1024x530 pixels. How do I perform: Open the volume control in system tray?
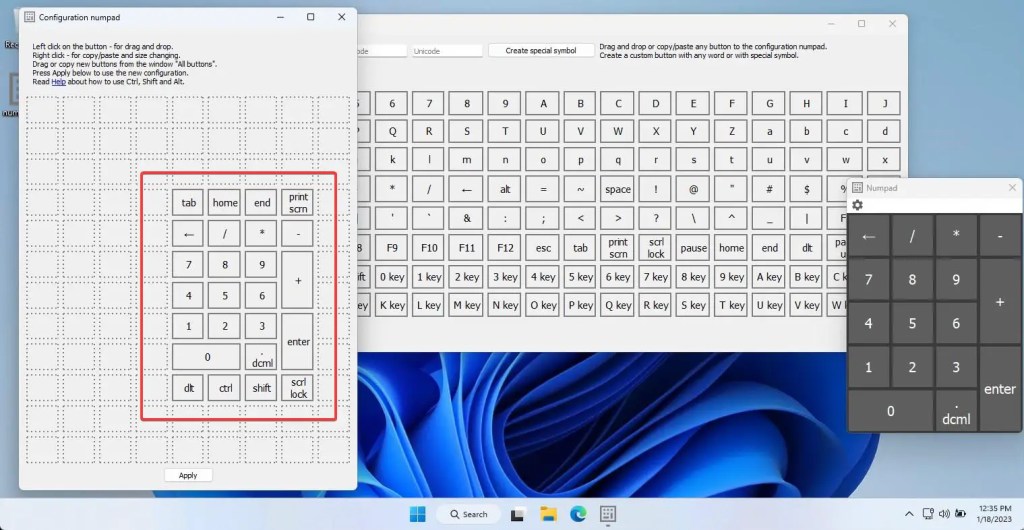(x=944, y=514)
